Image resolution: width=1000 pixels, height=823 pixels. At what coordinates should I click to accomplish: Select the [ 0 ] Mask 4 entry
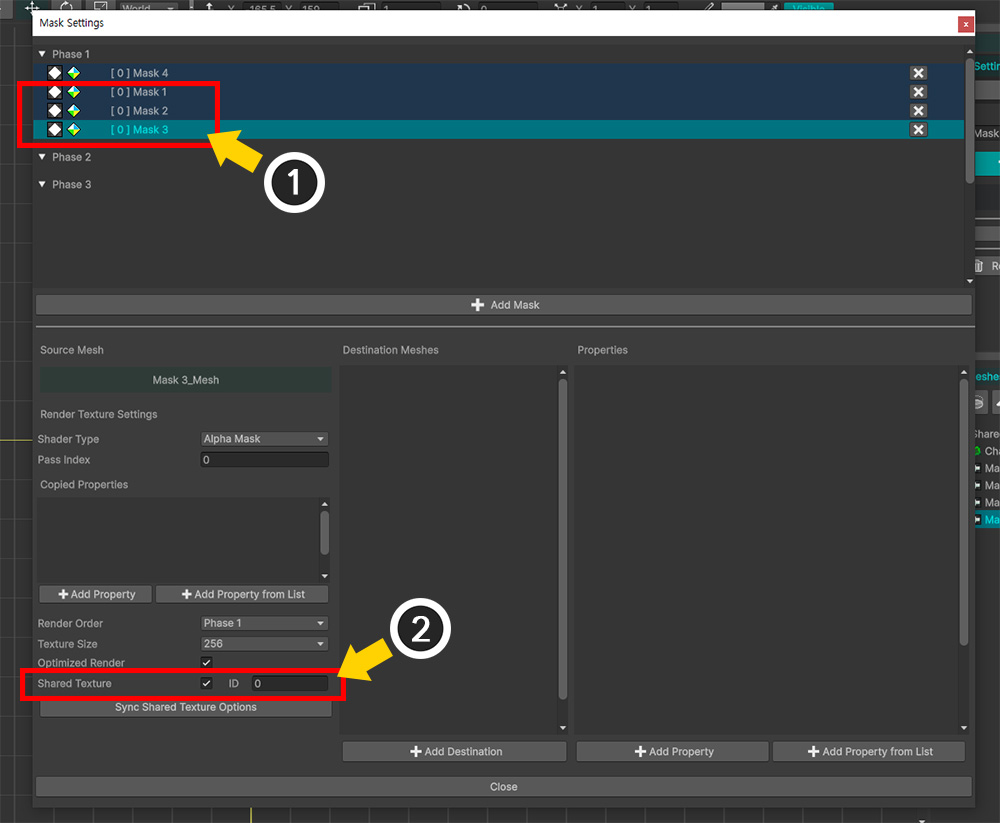[498, 73]
